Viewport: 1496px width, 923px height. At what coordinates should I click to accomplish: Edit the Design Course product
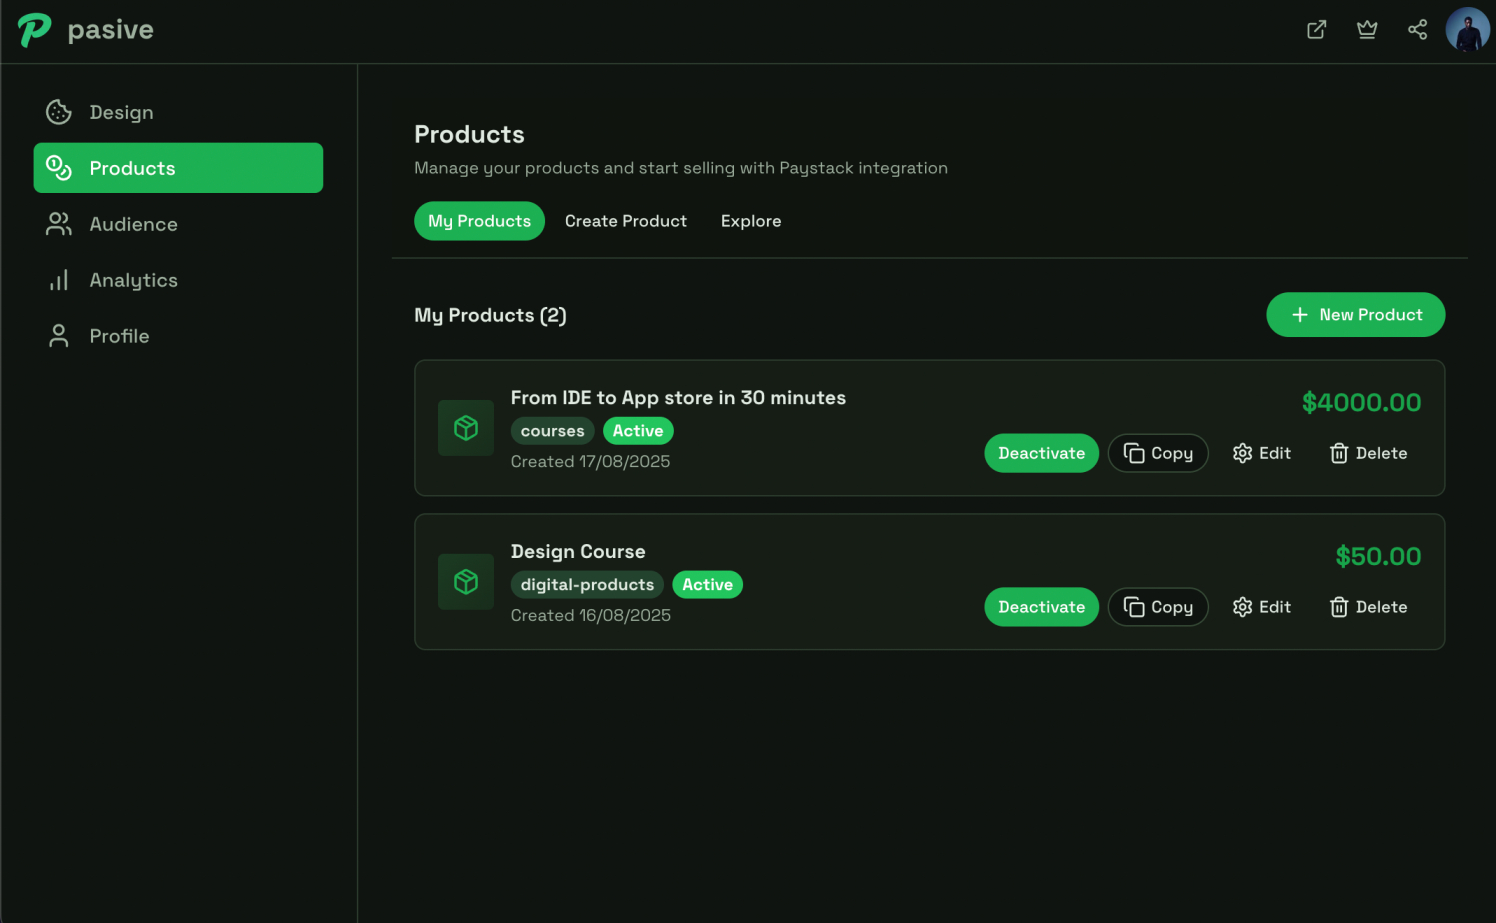point(1262,607)
